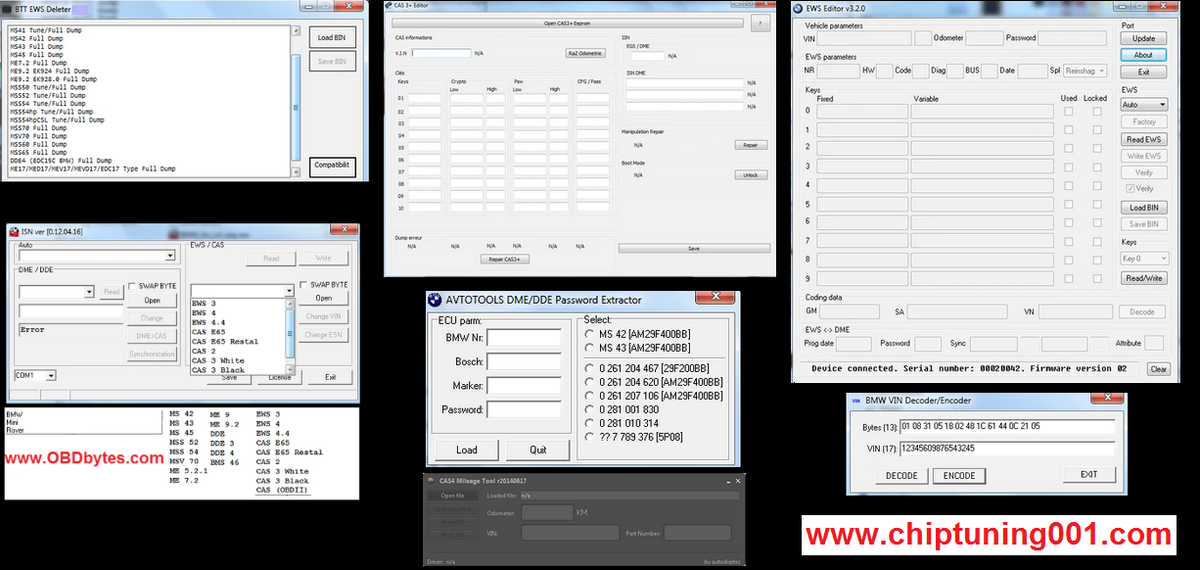Click the ENCODE button in VIN Decoder
This screenshot has height=570, width=1200.
(958, 475)
